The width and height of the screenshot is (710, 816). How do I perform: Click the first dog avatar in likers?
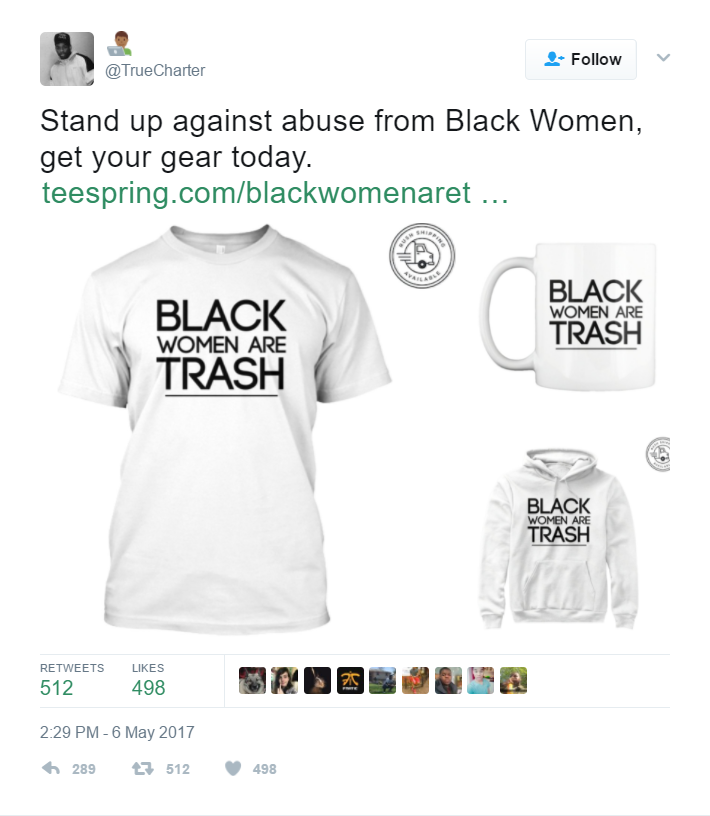(x=252, y=681)
